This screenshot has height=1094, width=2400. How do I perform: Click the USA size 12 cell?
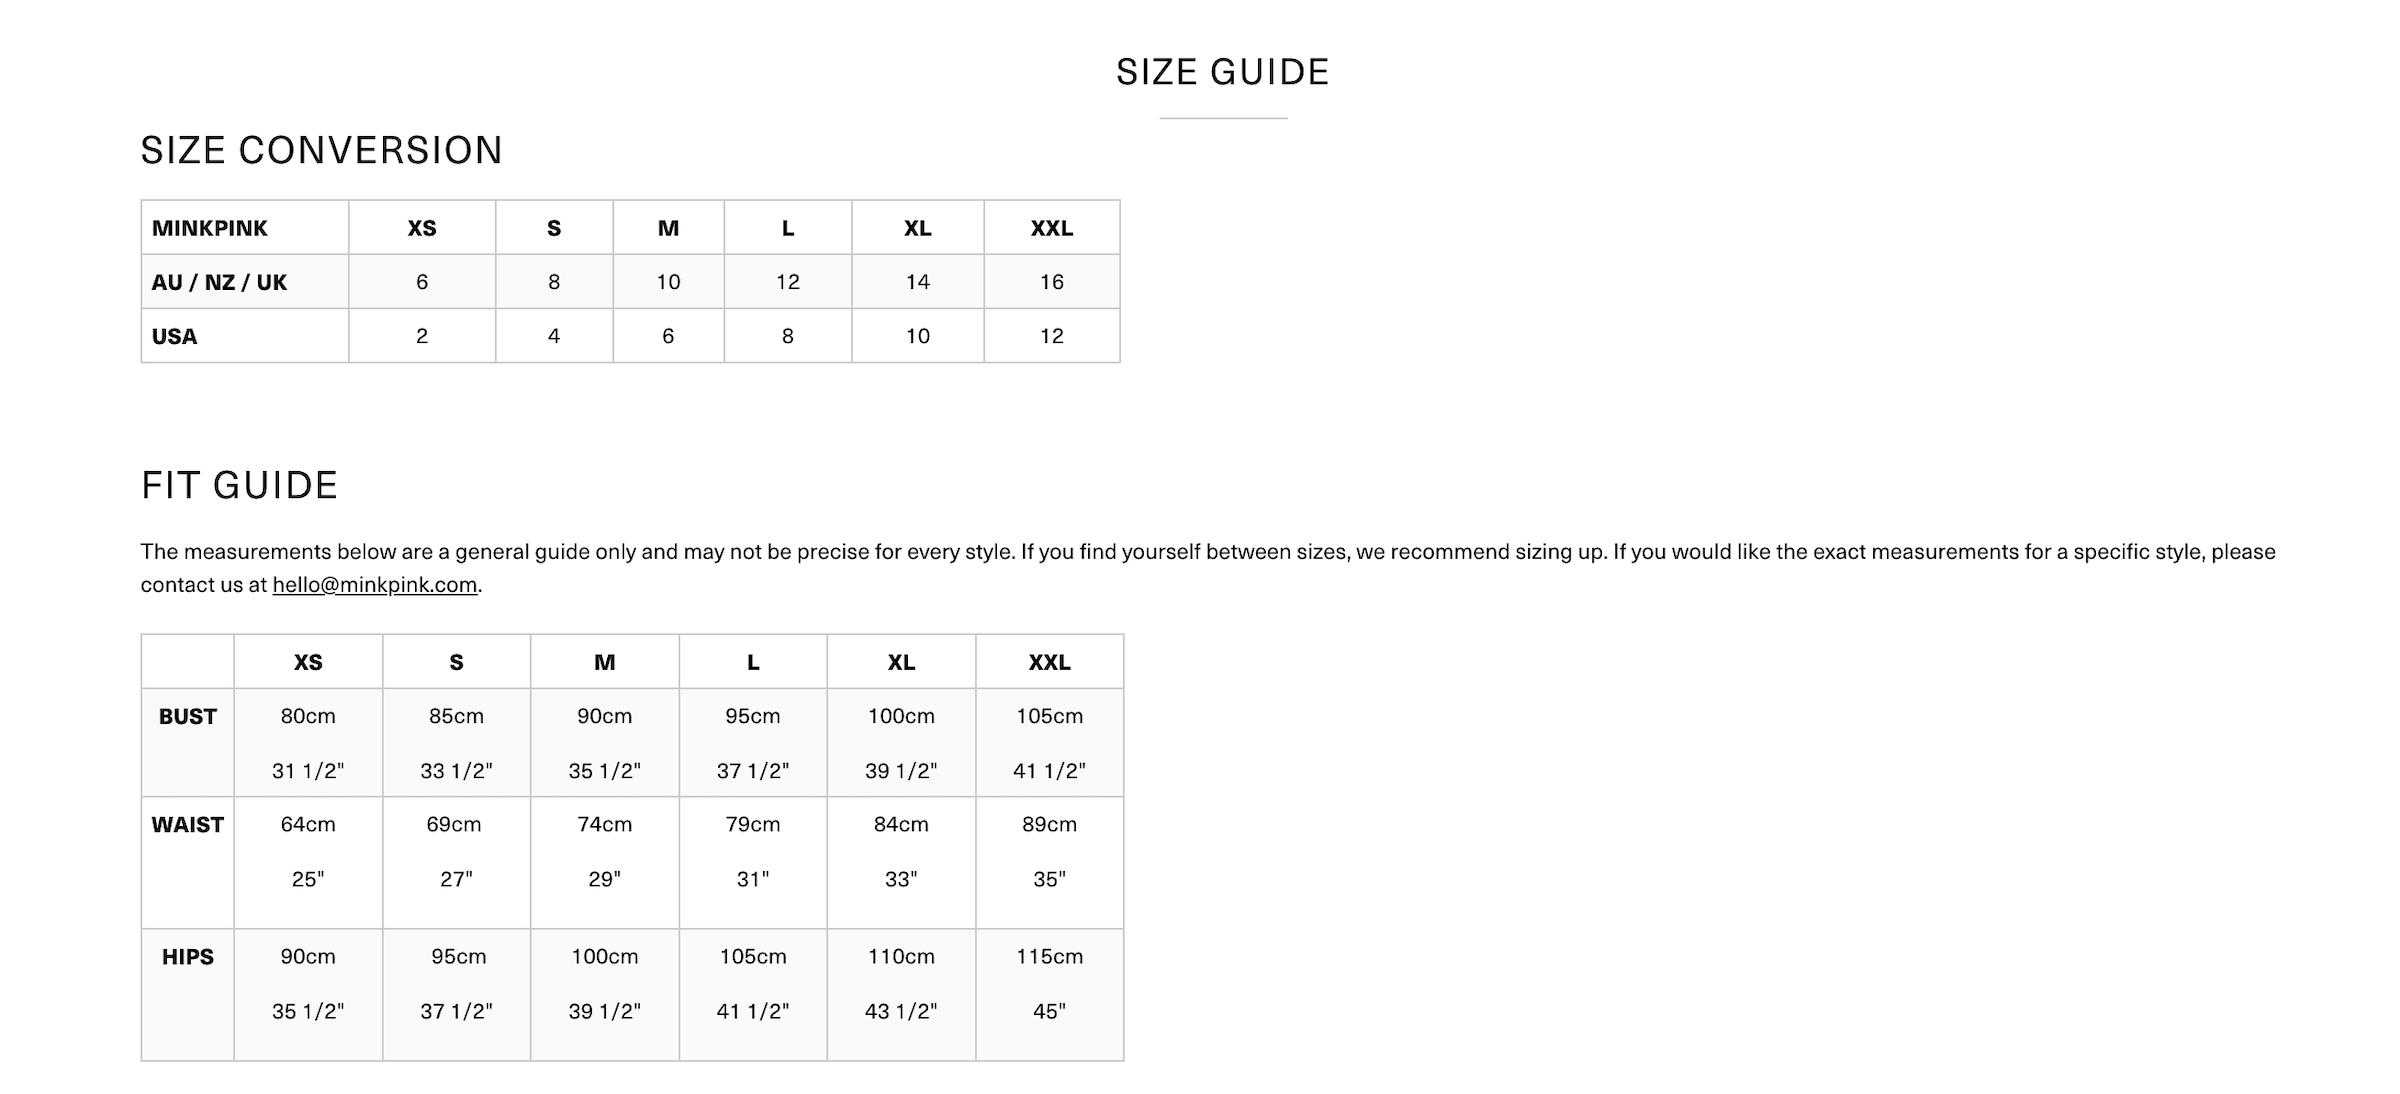(1051, 336)
